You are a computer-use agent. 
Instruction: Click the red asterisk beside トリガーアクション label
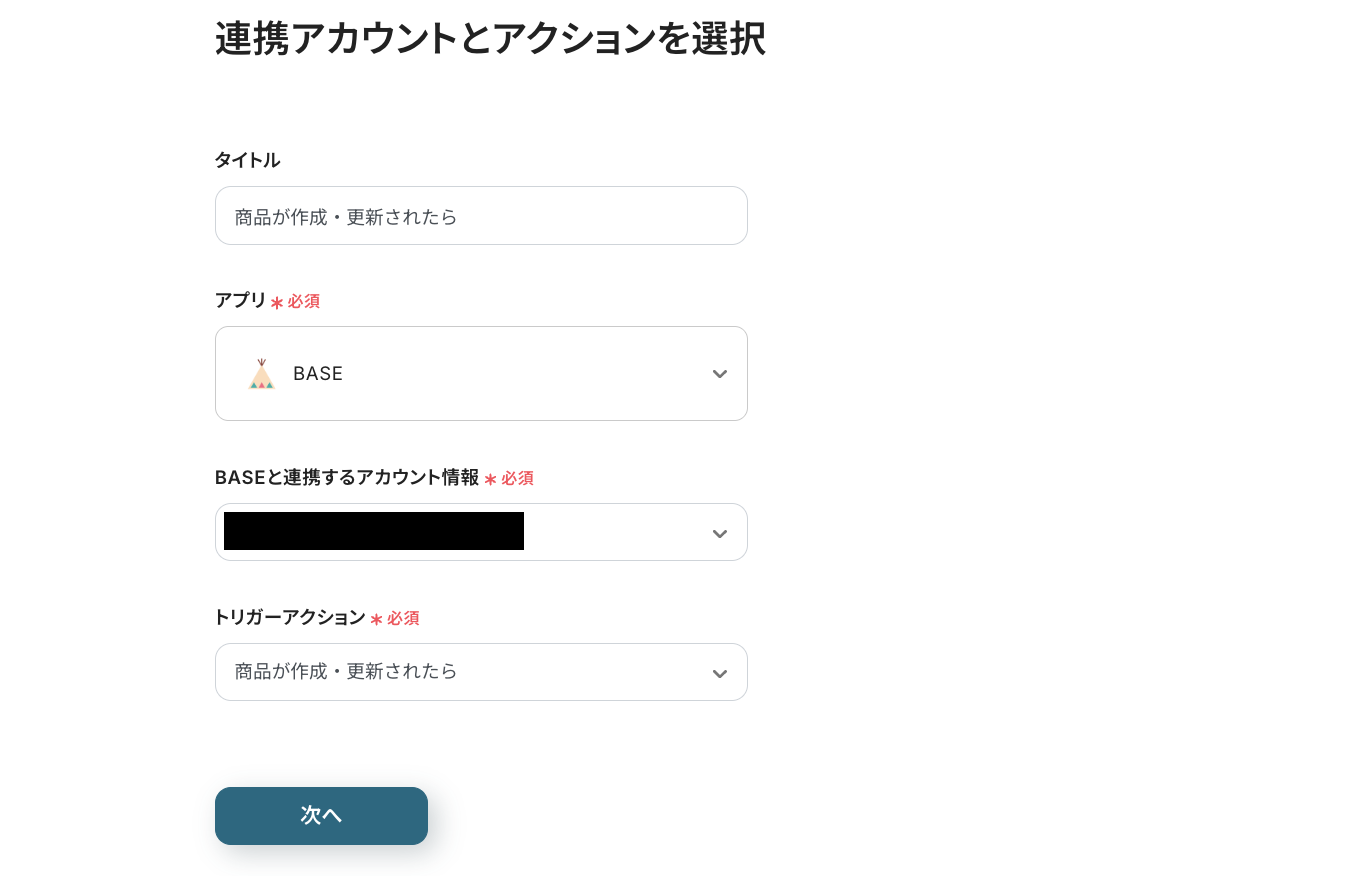[376, 619]
